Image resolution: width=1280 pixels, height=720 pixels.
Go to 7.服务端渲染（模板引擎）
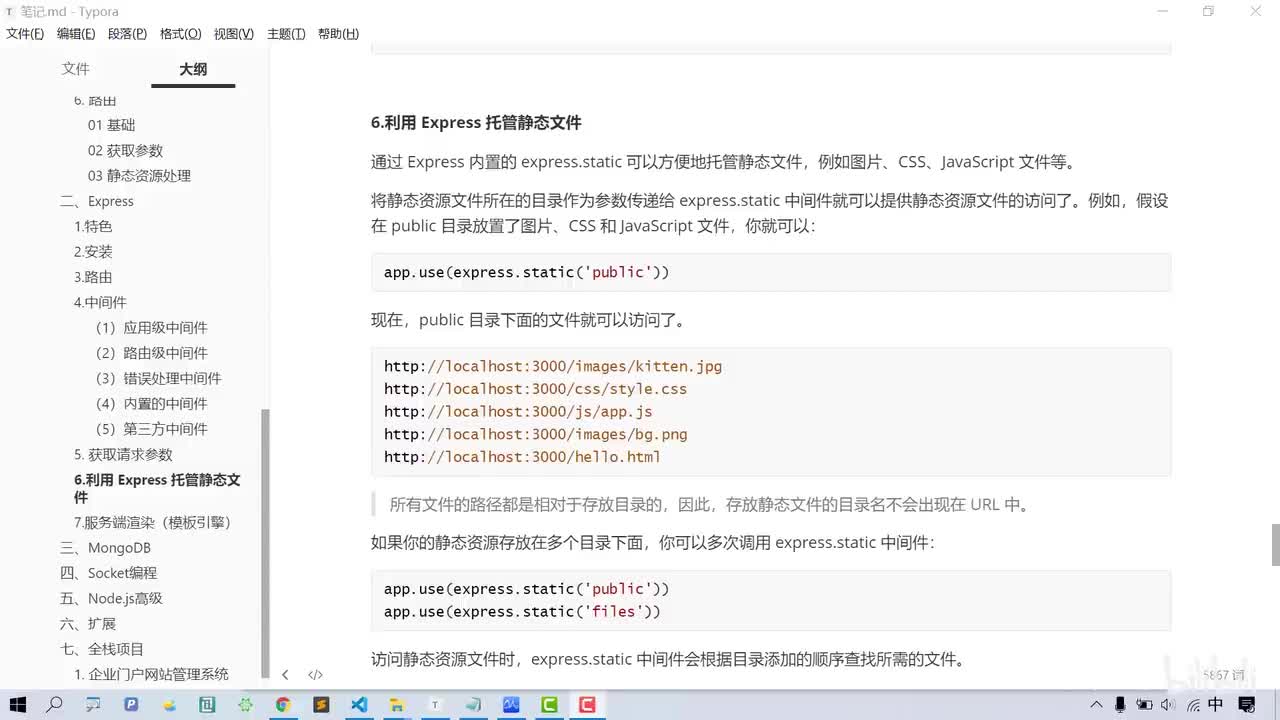[x=153, y=522]
